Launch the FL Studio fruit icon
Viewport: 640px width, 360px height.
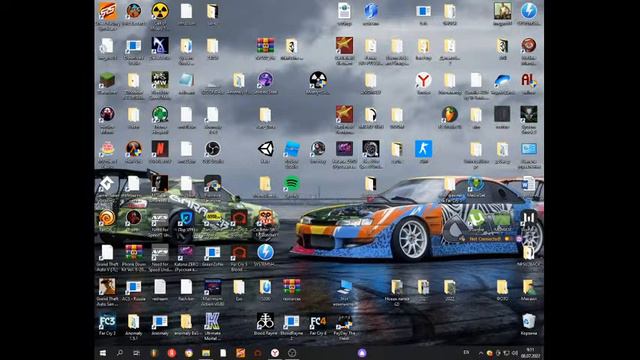pos(449,115)
